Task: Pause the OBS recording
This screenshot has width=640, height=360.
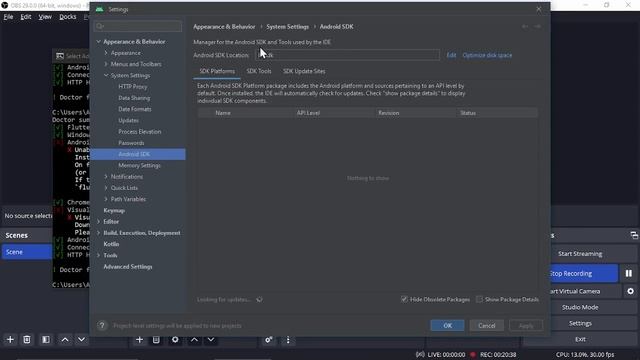Action: 629,273
